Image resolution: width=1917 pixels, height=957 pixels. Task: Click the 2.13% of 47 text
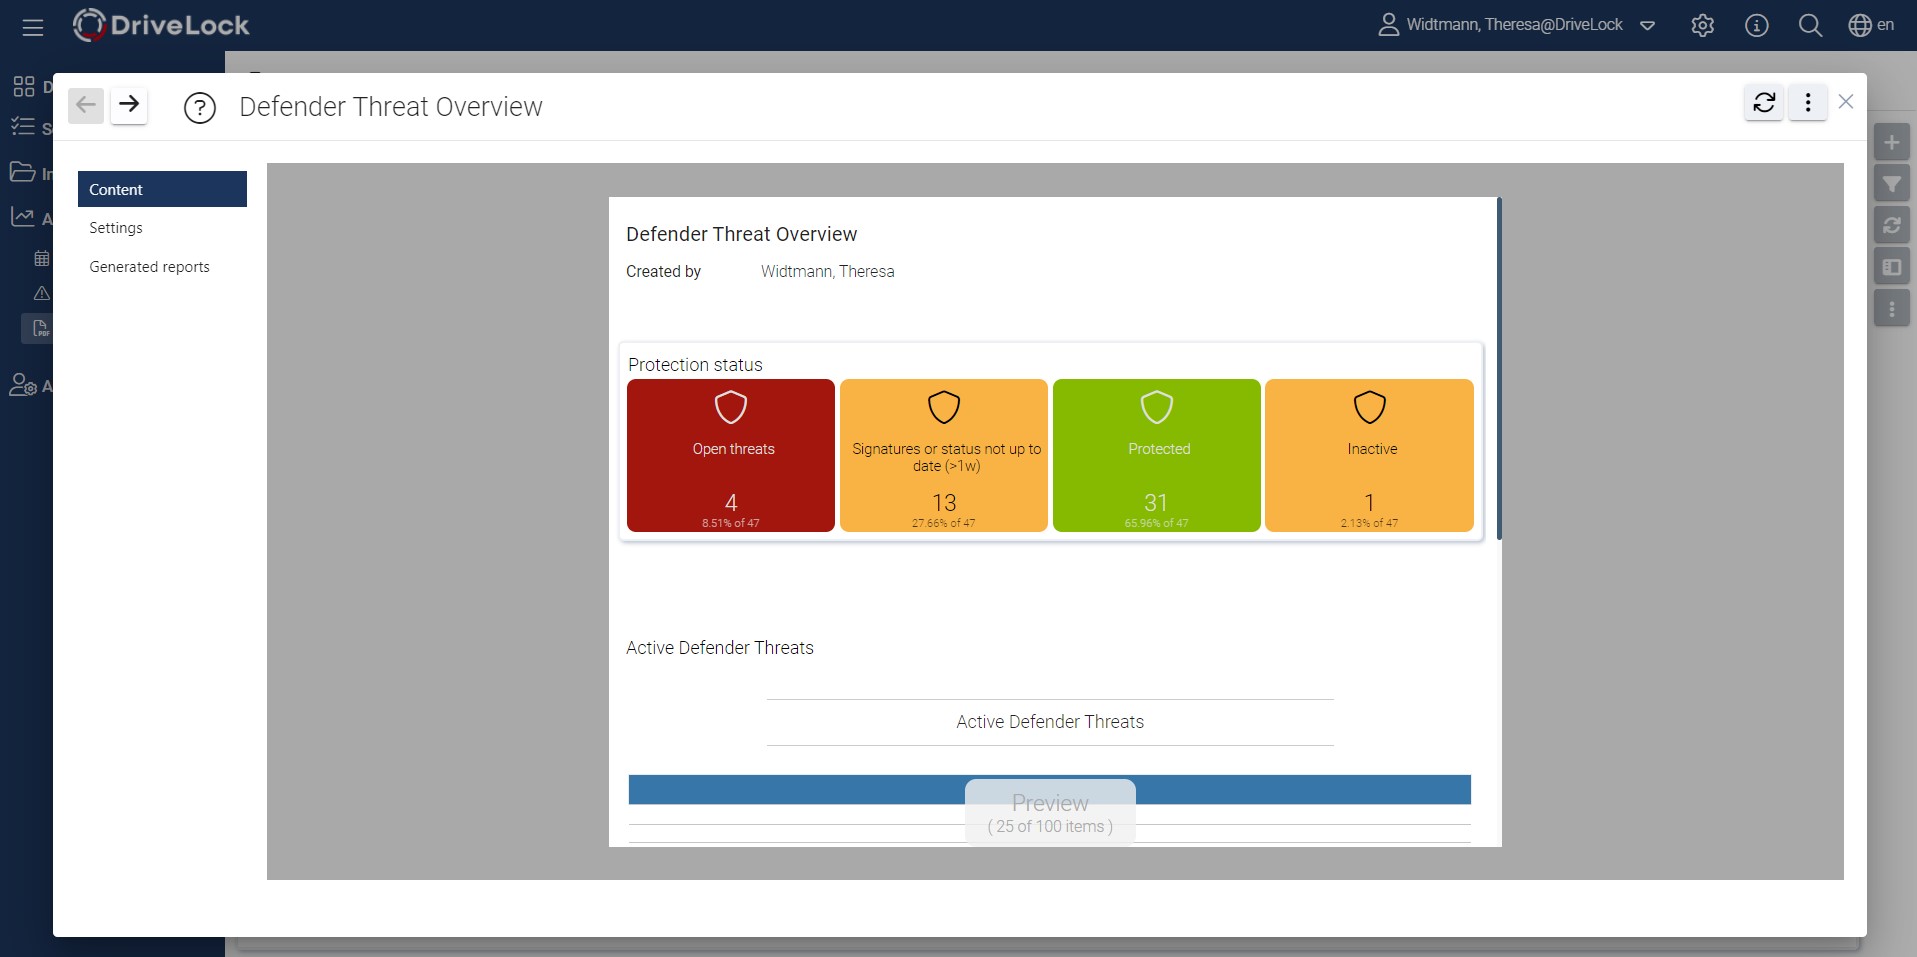1370,523
